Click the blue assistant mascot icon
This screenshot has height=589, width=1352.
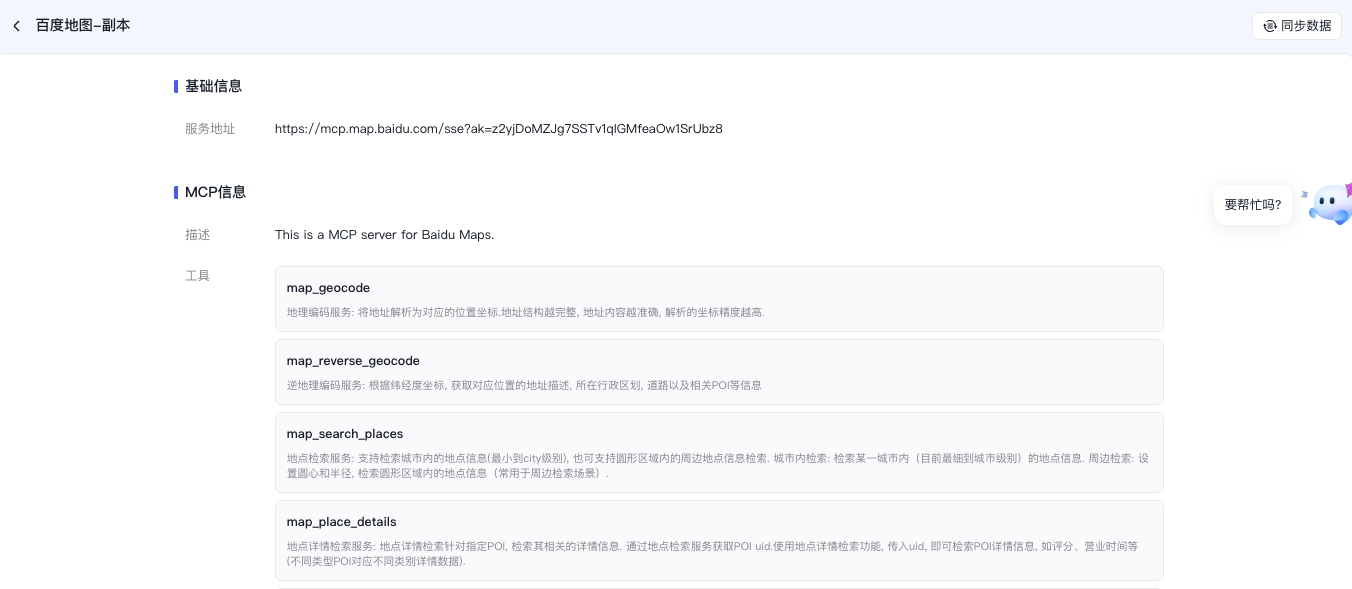pyautogui.click(x=1330, y=204)
